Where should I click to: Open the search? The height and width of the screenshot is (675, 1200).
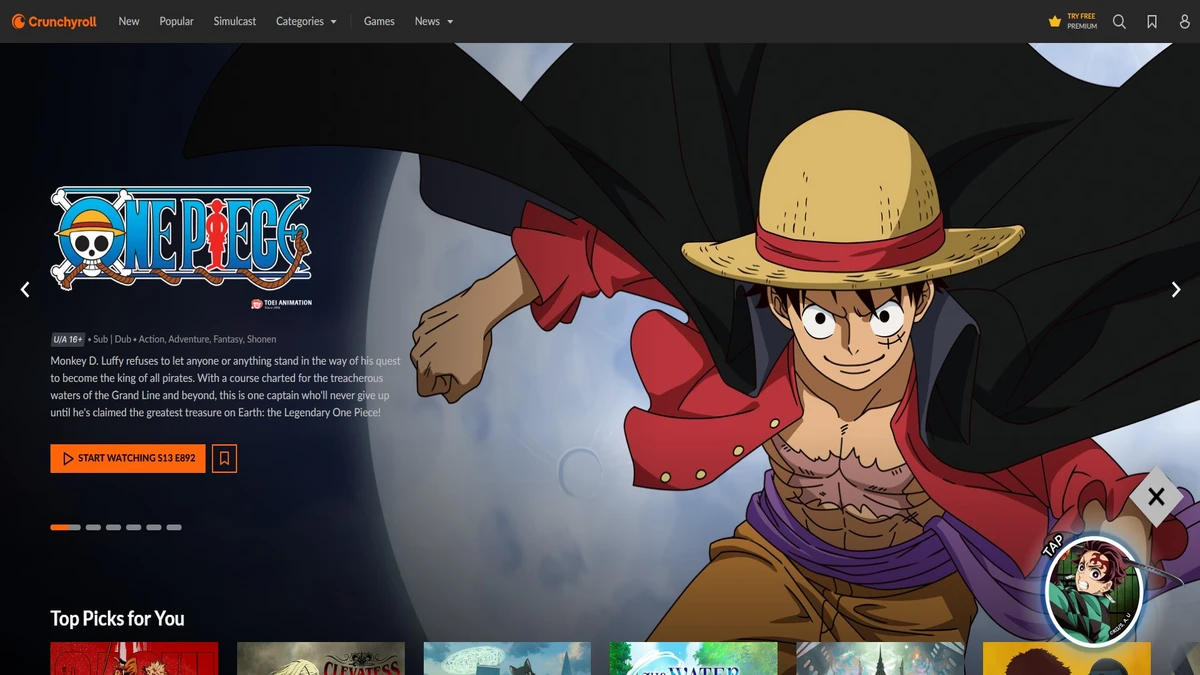pyautogui.click(x=1119, y=21)
